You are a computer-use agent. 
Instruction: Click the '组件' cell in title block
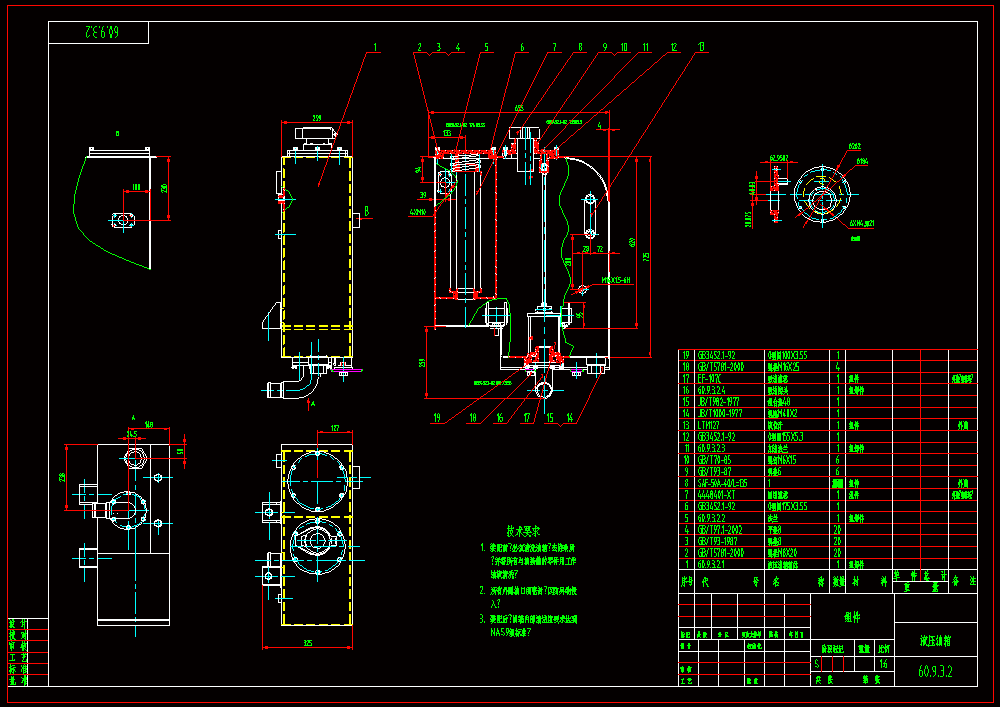pos(852,618)
